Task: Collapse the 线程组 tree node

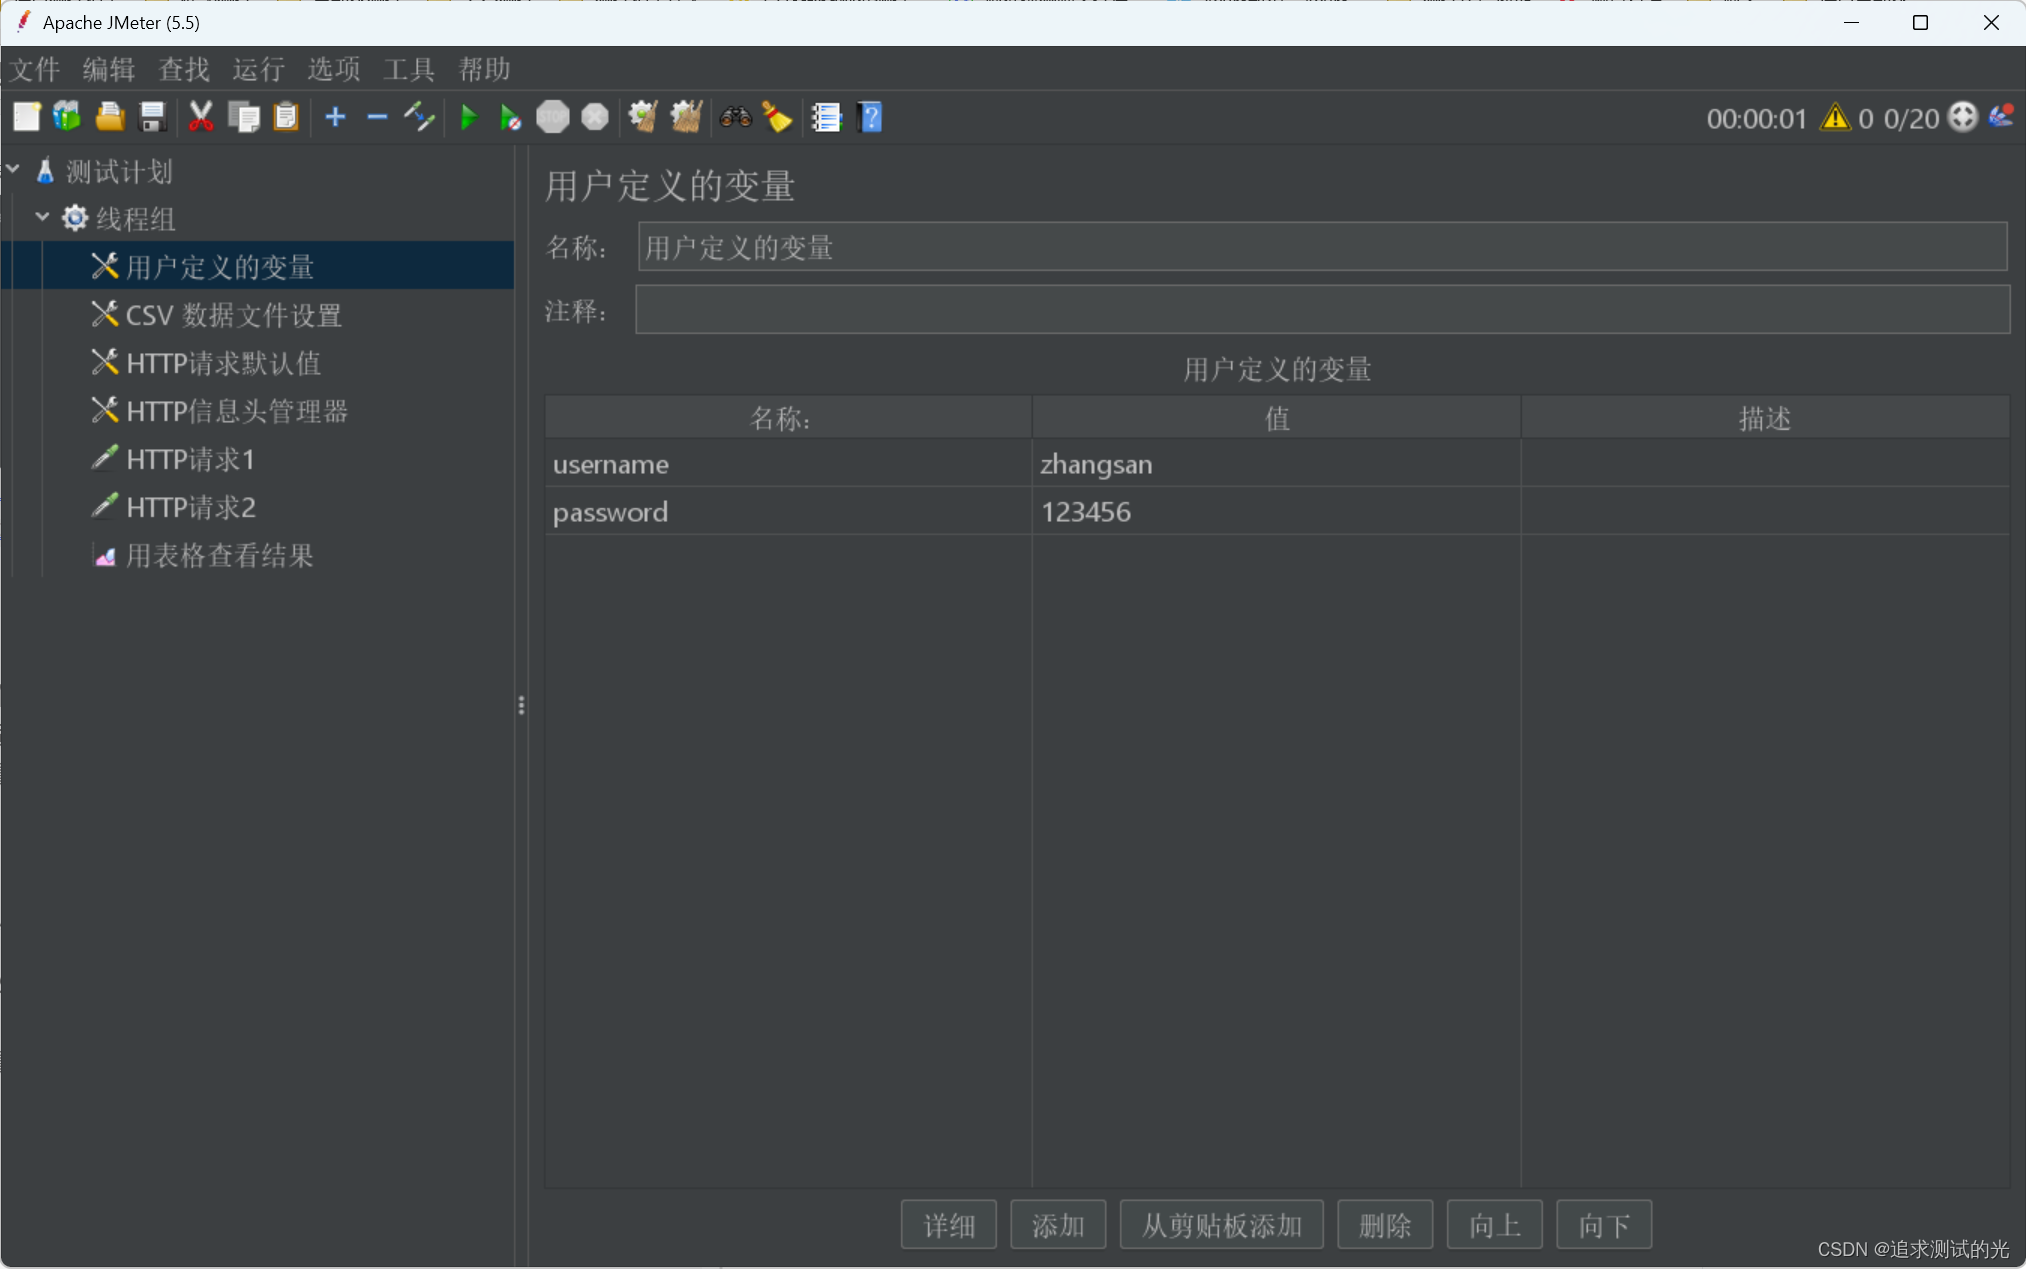Action: click(42, 217)
